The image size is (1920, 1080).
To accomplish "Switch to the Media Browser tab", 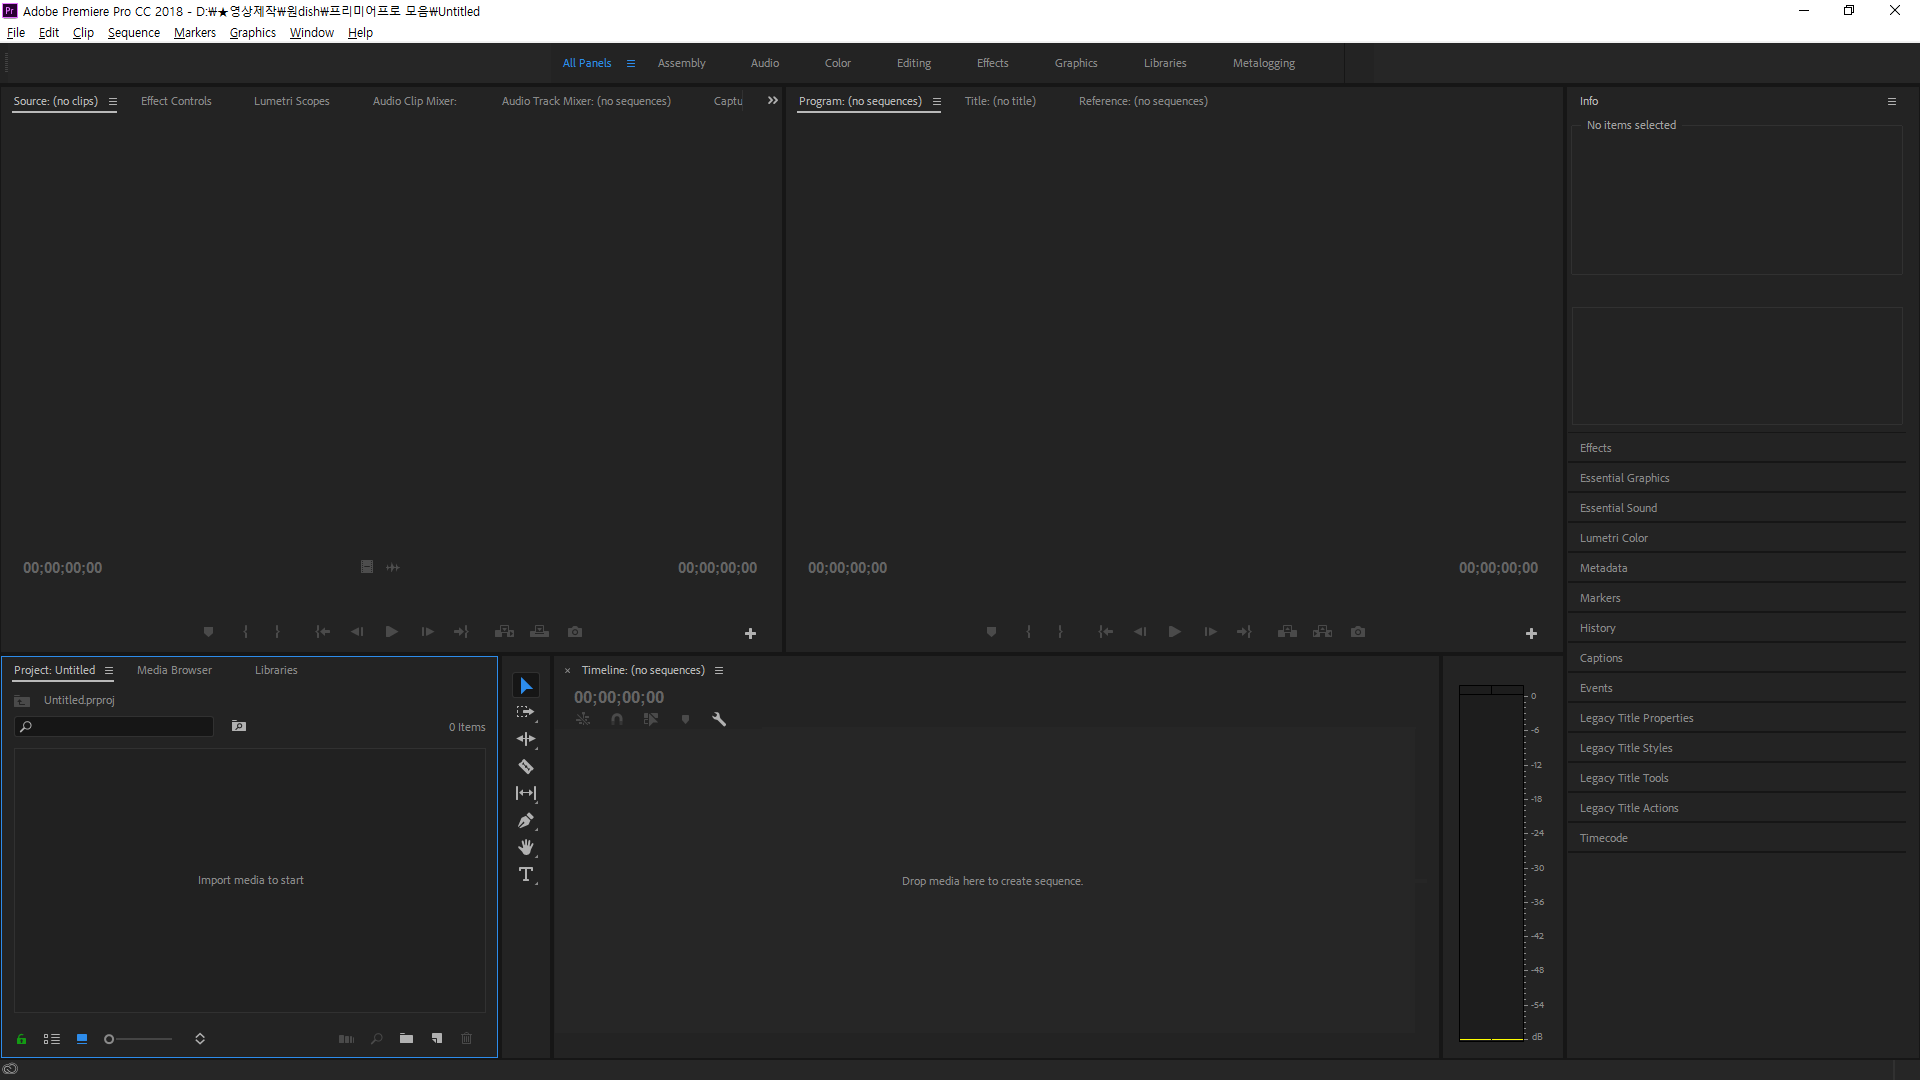I will 174,670.
